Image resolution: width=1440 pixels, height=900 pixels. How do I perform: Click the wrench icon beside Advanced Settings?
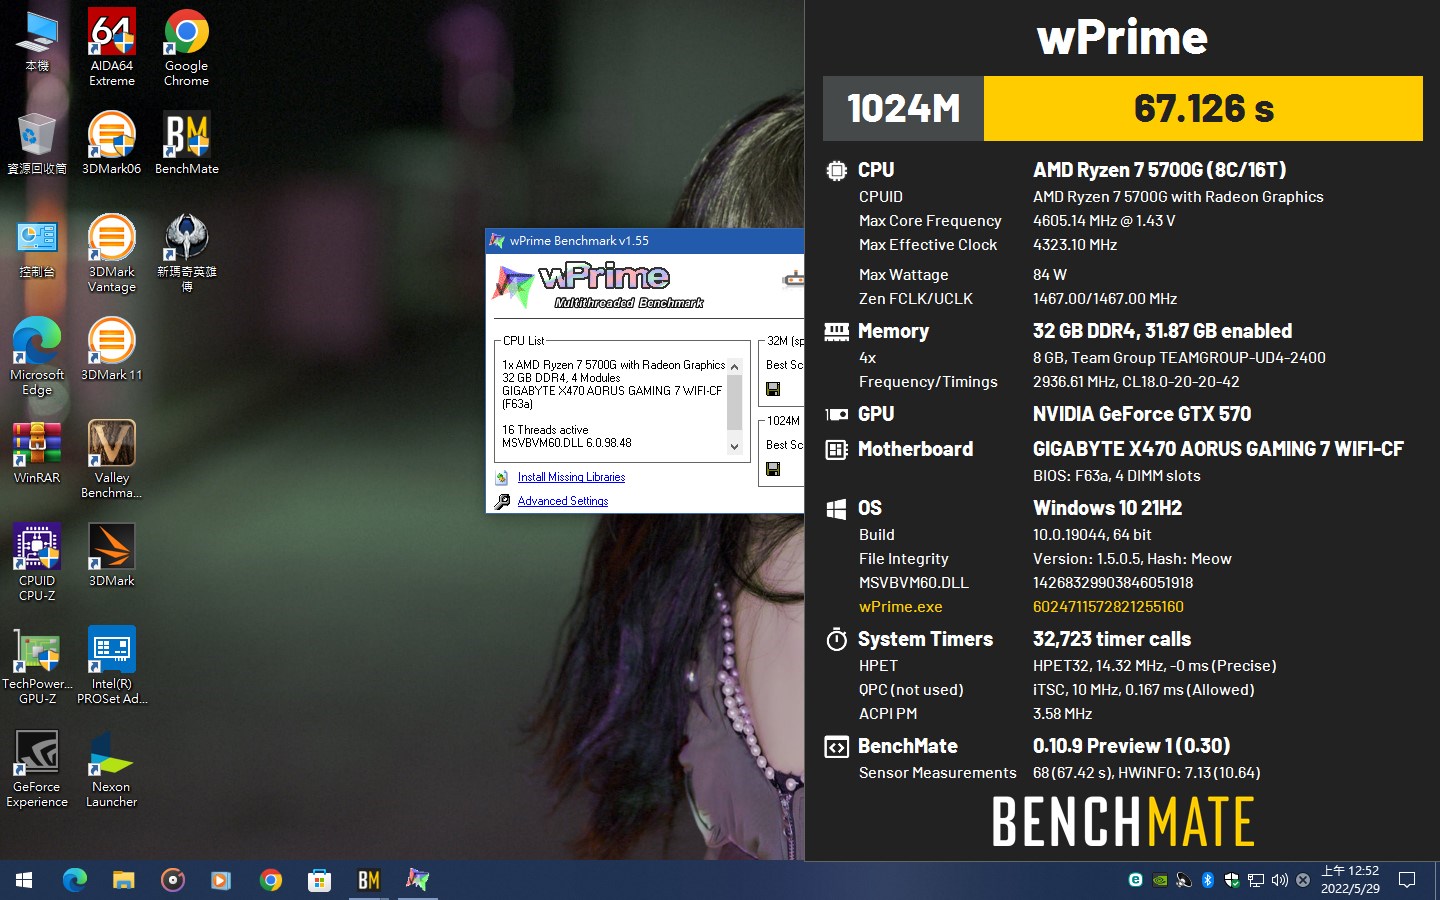[502, 501]
